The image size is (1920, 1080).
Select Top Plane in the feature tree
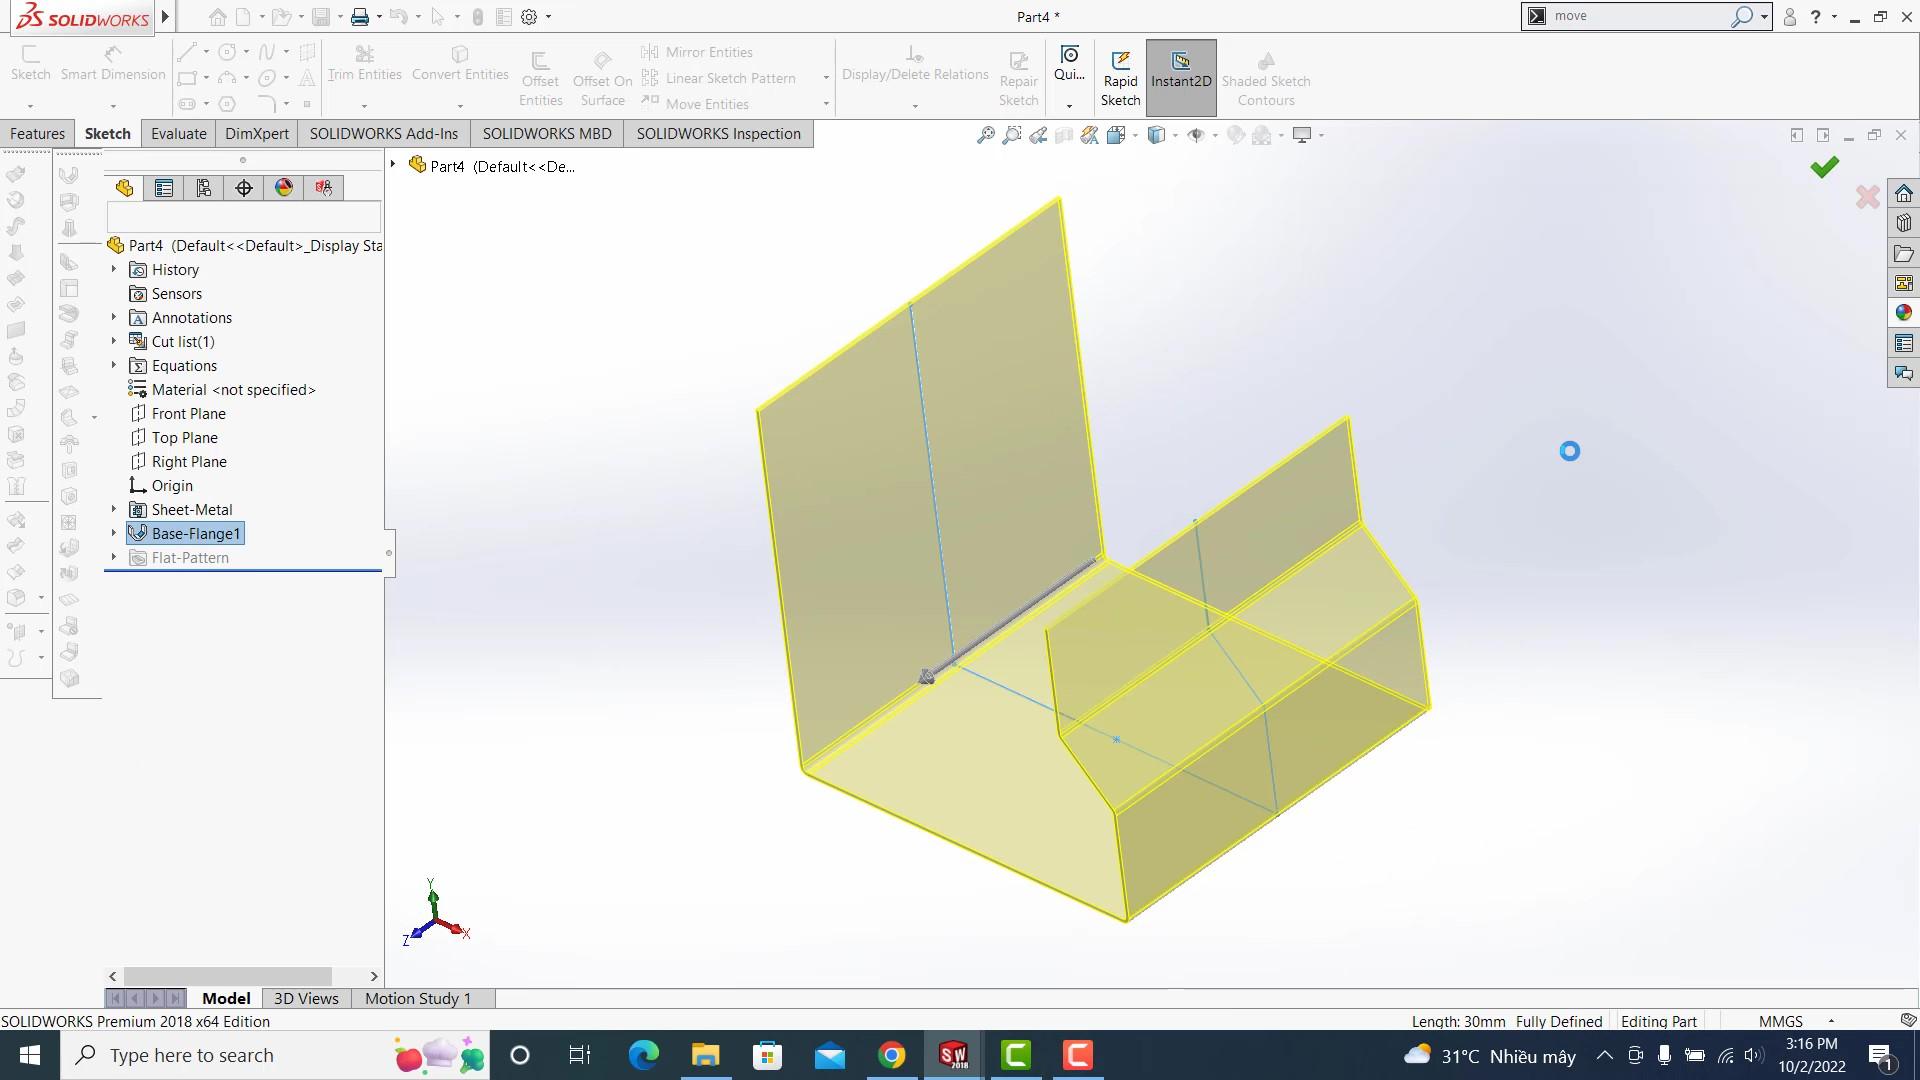tap(184, 438)
